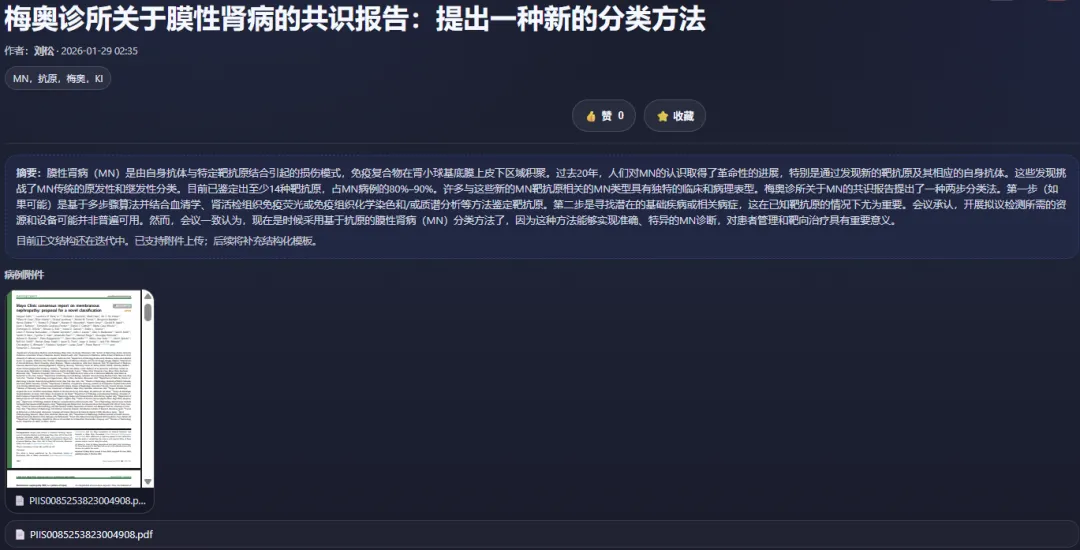The image size is (1080, 550).
Task: Open the PIIS0085253823004908.pdf file row
Action: 540,534
